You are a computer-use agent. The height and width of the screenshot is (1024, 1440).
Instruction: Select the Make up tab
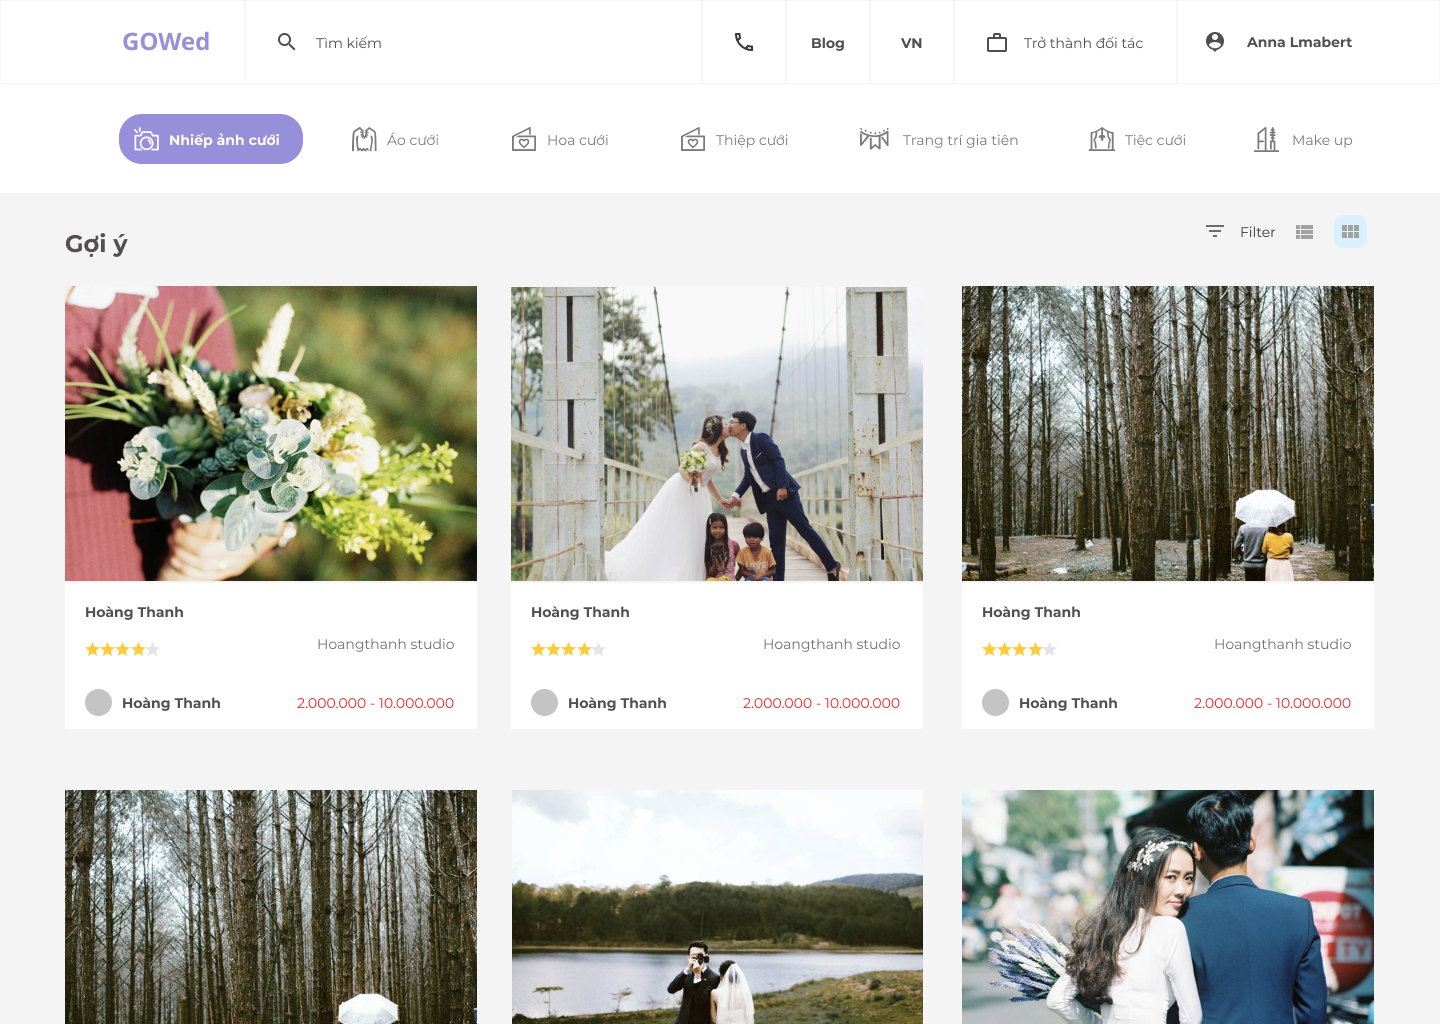pos(1303,140)
